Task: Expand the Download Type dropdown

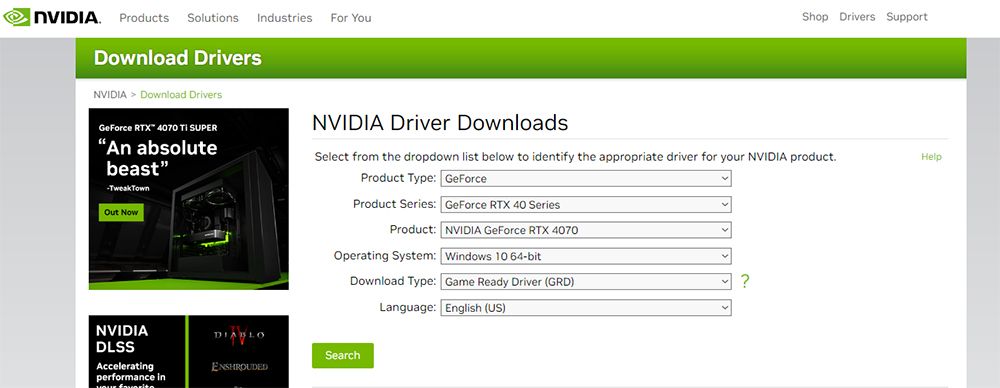Action: pyautogui.click(x=585, y=281)
